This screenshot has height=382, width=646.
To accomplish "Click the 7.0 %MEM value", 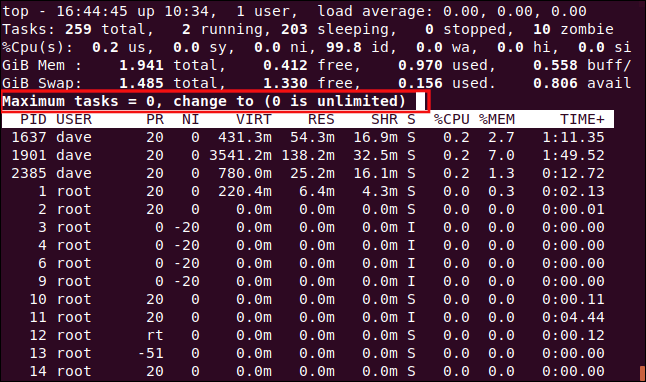I will (501, 155).
